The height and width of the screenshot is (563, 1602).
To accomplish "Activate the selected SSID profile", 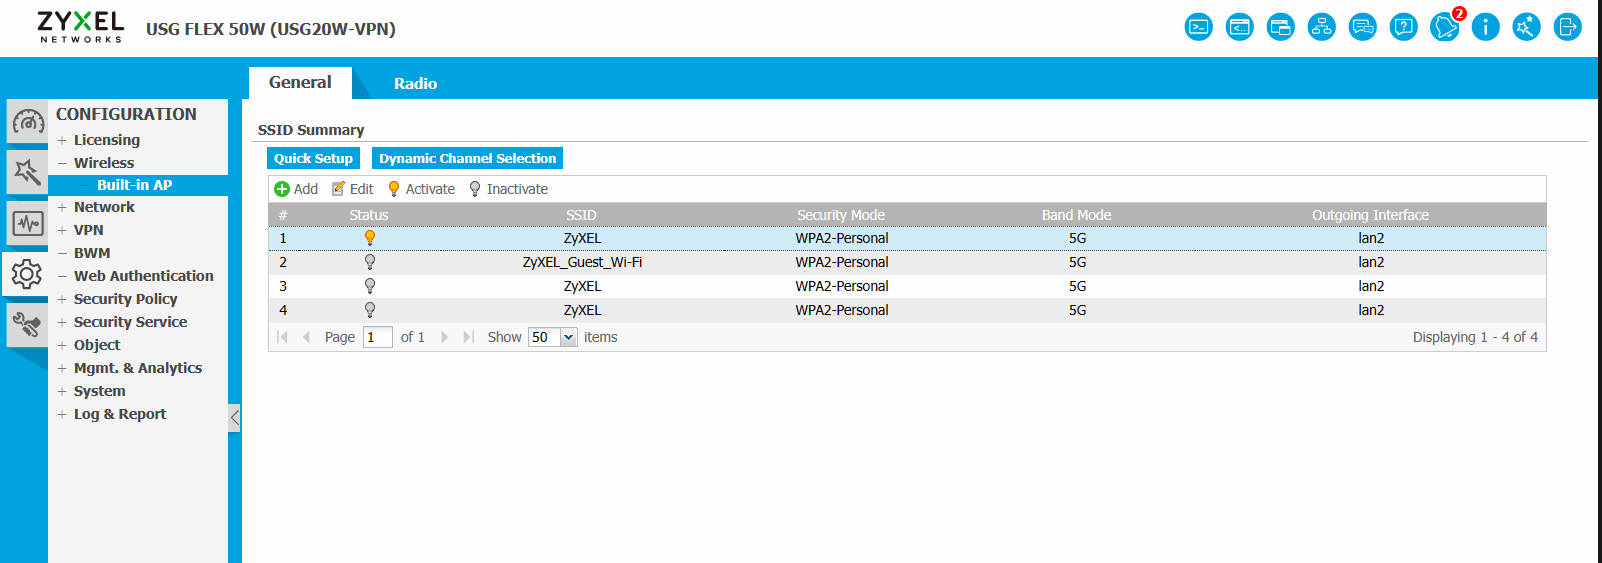I will (x=421, y=189).
